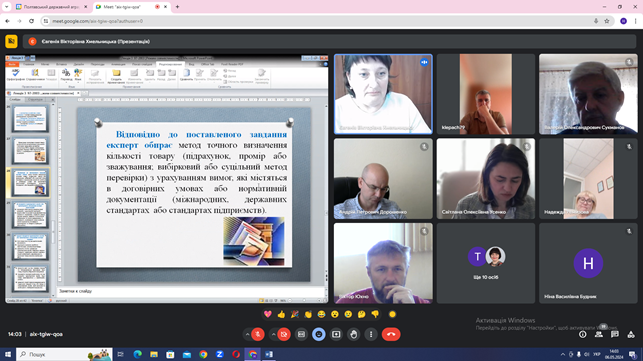Open meeting details info icon
The width and height of the screenshot is (643, 361).
tap(582, 334)
